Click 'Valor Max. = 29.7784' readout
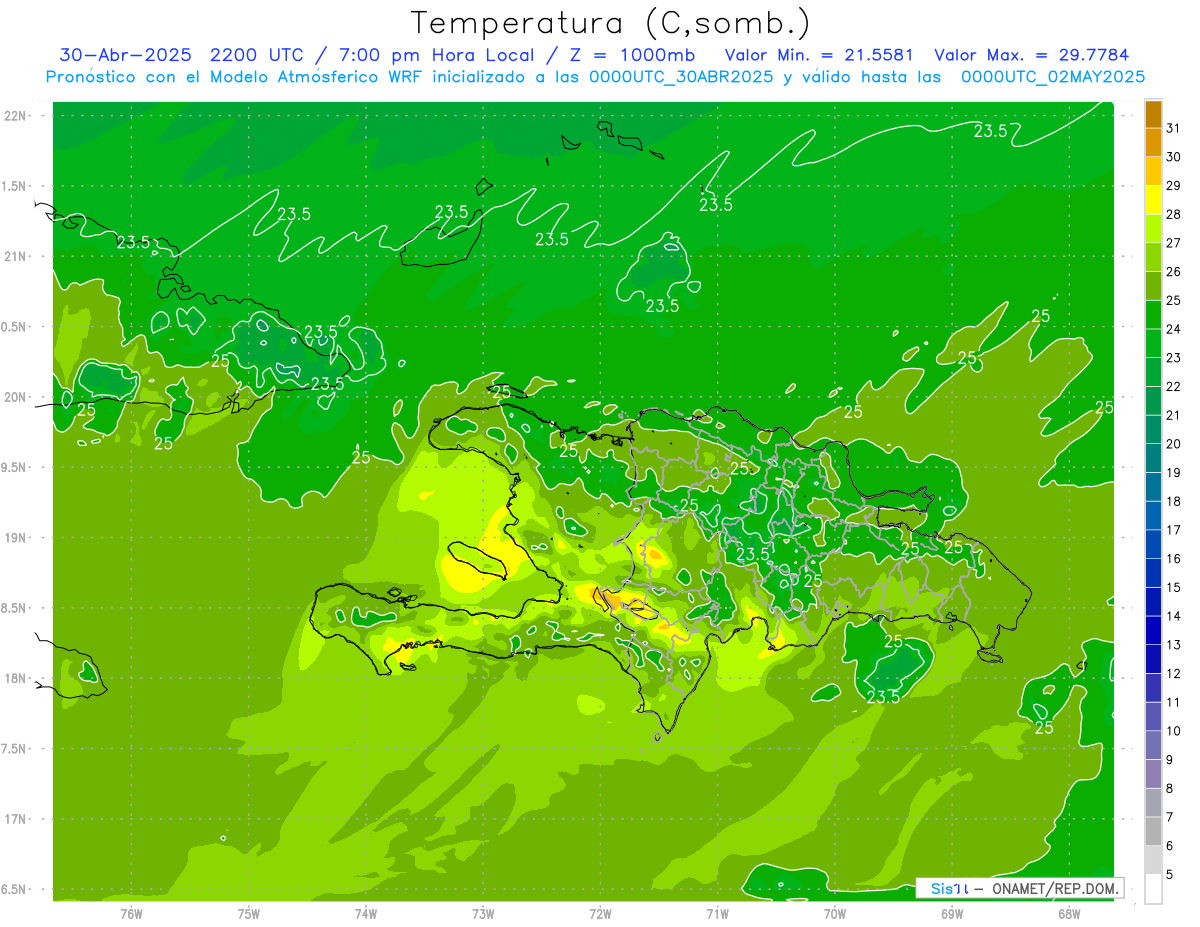1200x927 pixels. tap(1031, 55)
